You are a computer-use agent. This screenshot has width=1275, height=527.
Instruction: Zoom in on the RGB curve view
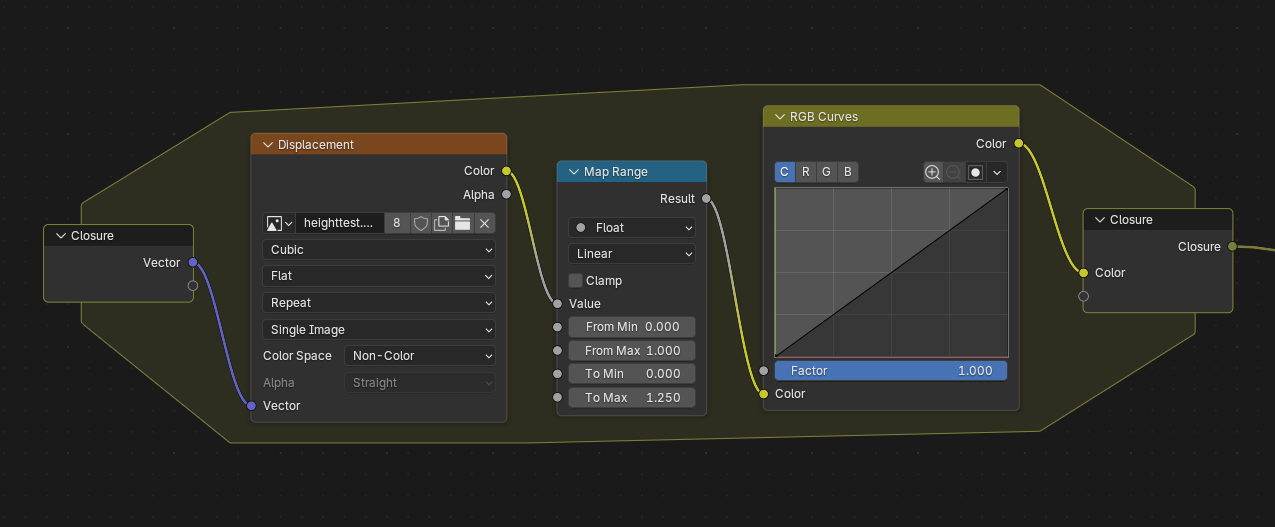click(x=932, y=172)
